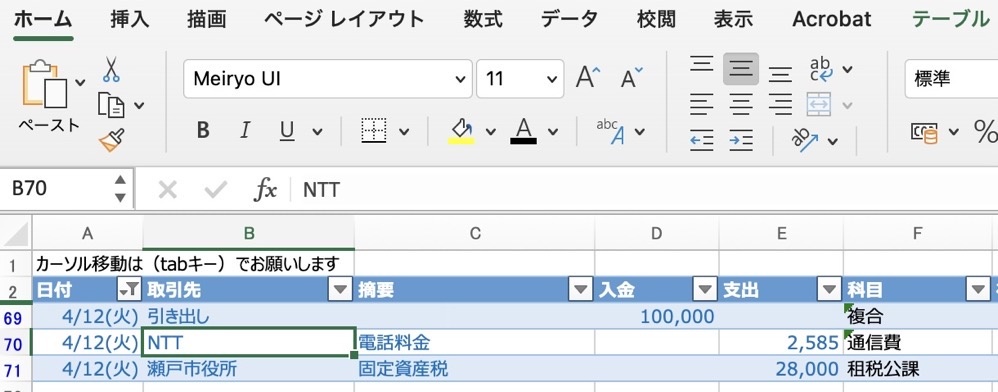Align text left horizontally
This screenshot has height=392, width=998.
[702, 103]
